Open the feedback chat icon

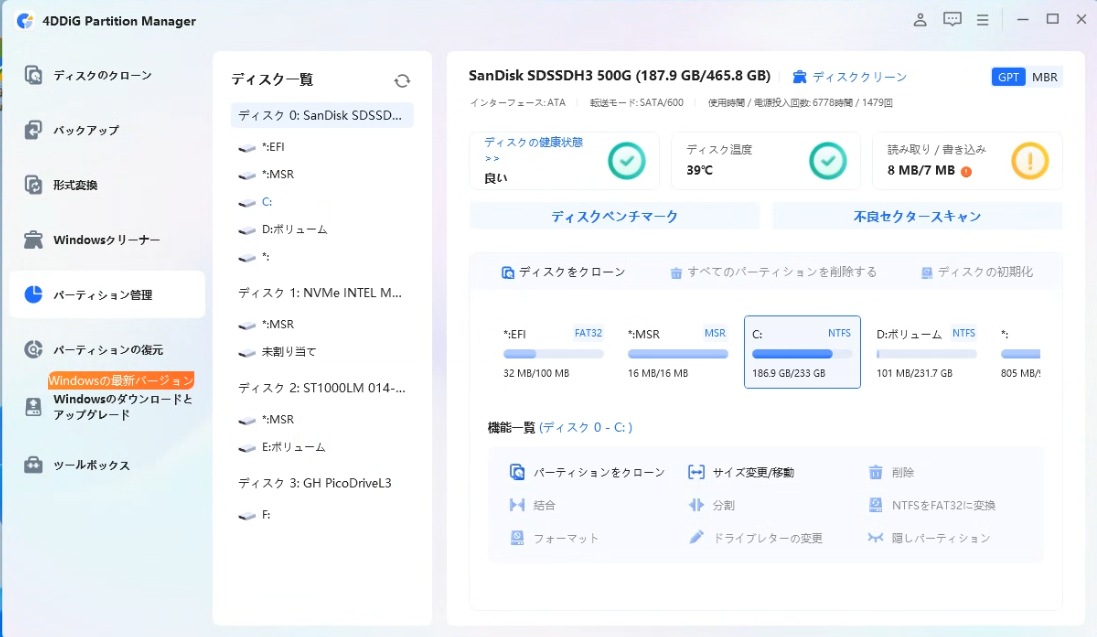pyautogui.click(x=952, y=20)
